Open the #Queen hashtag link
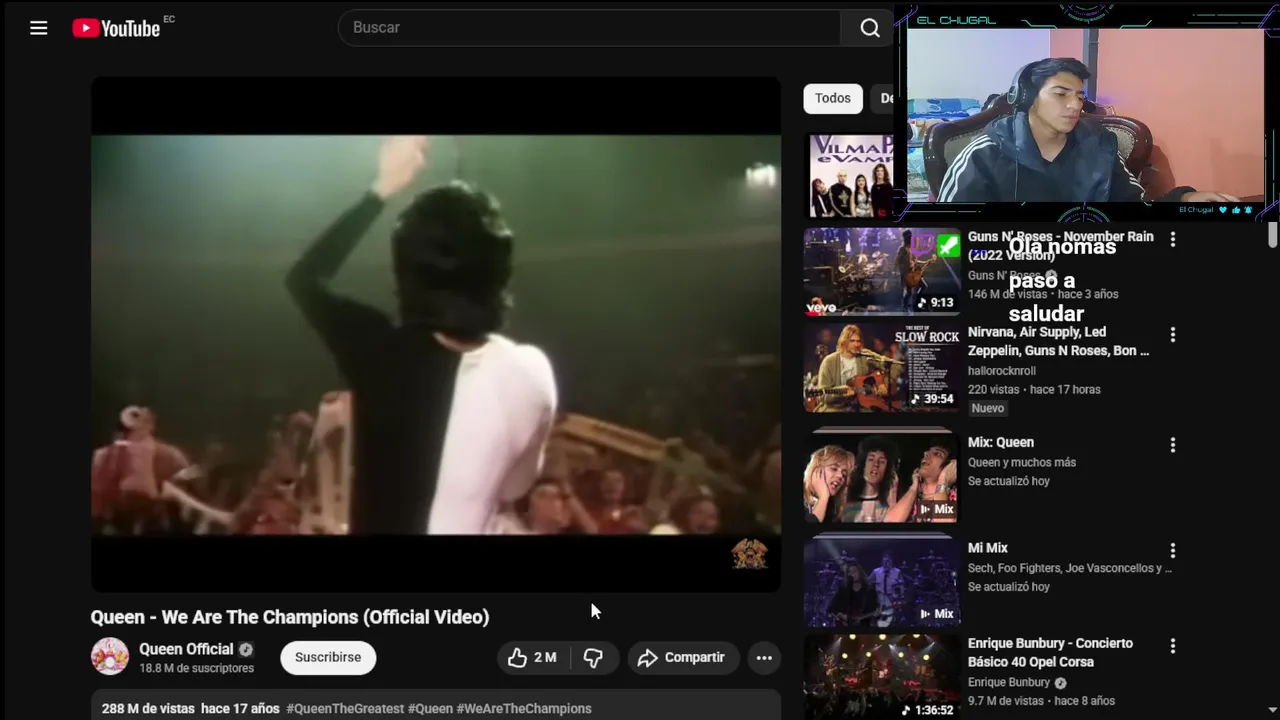 pyautogui.click(x=430, y=708)
